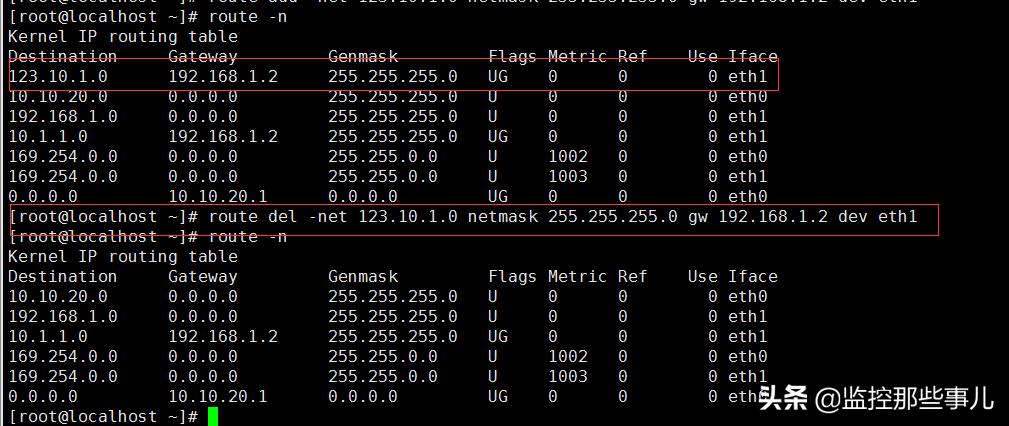1009x426 pixels.
Task: Click 'route -n' typed right after the route del command
Action: [248, 237]
